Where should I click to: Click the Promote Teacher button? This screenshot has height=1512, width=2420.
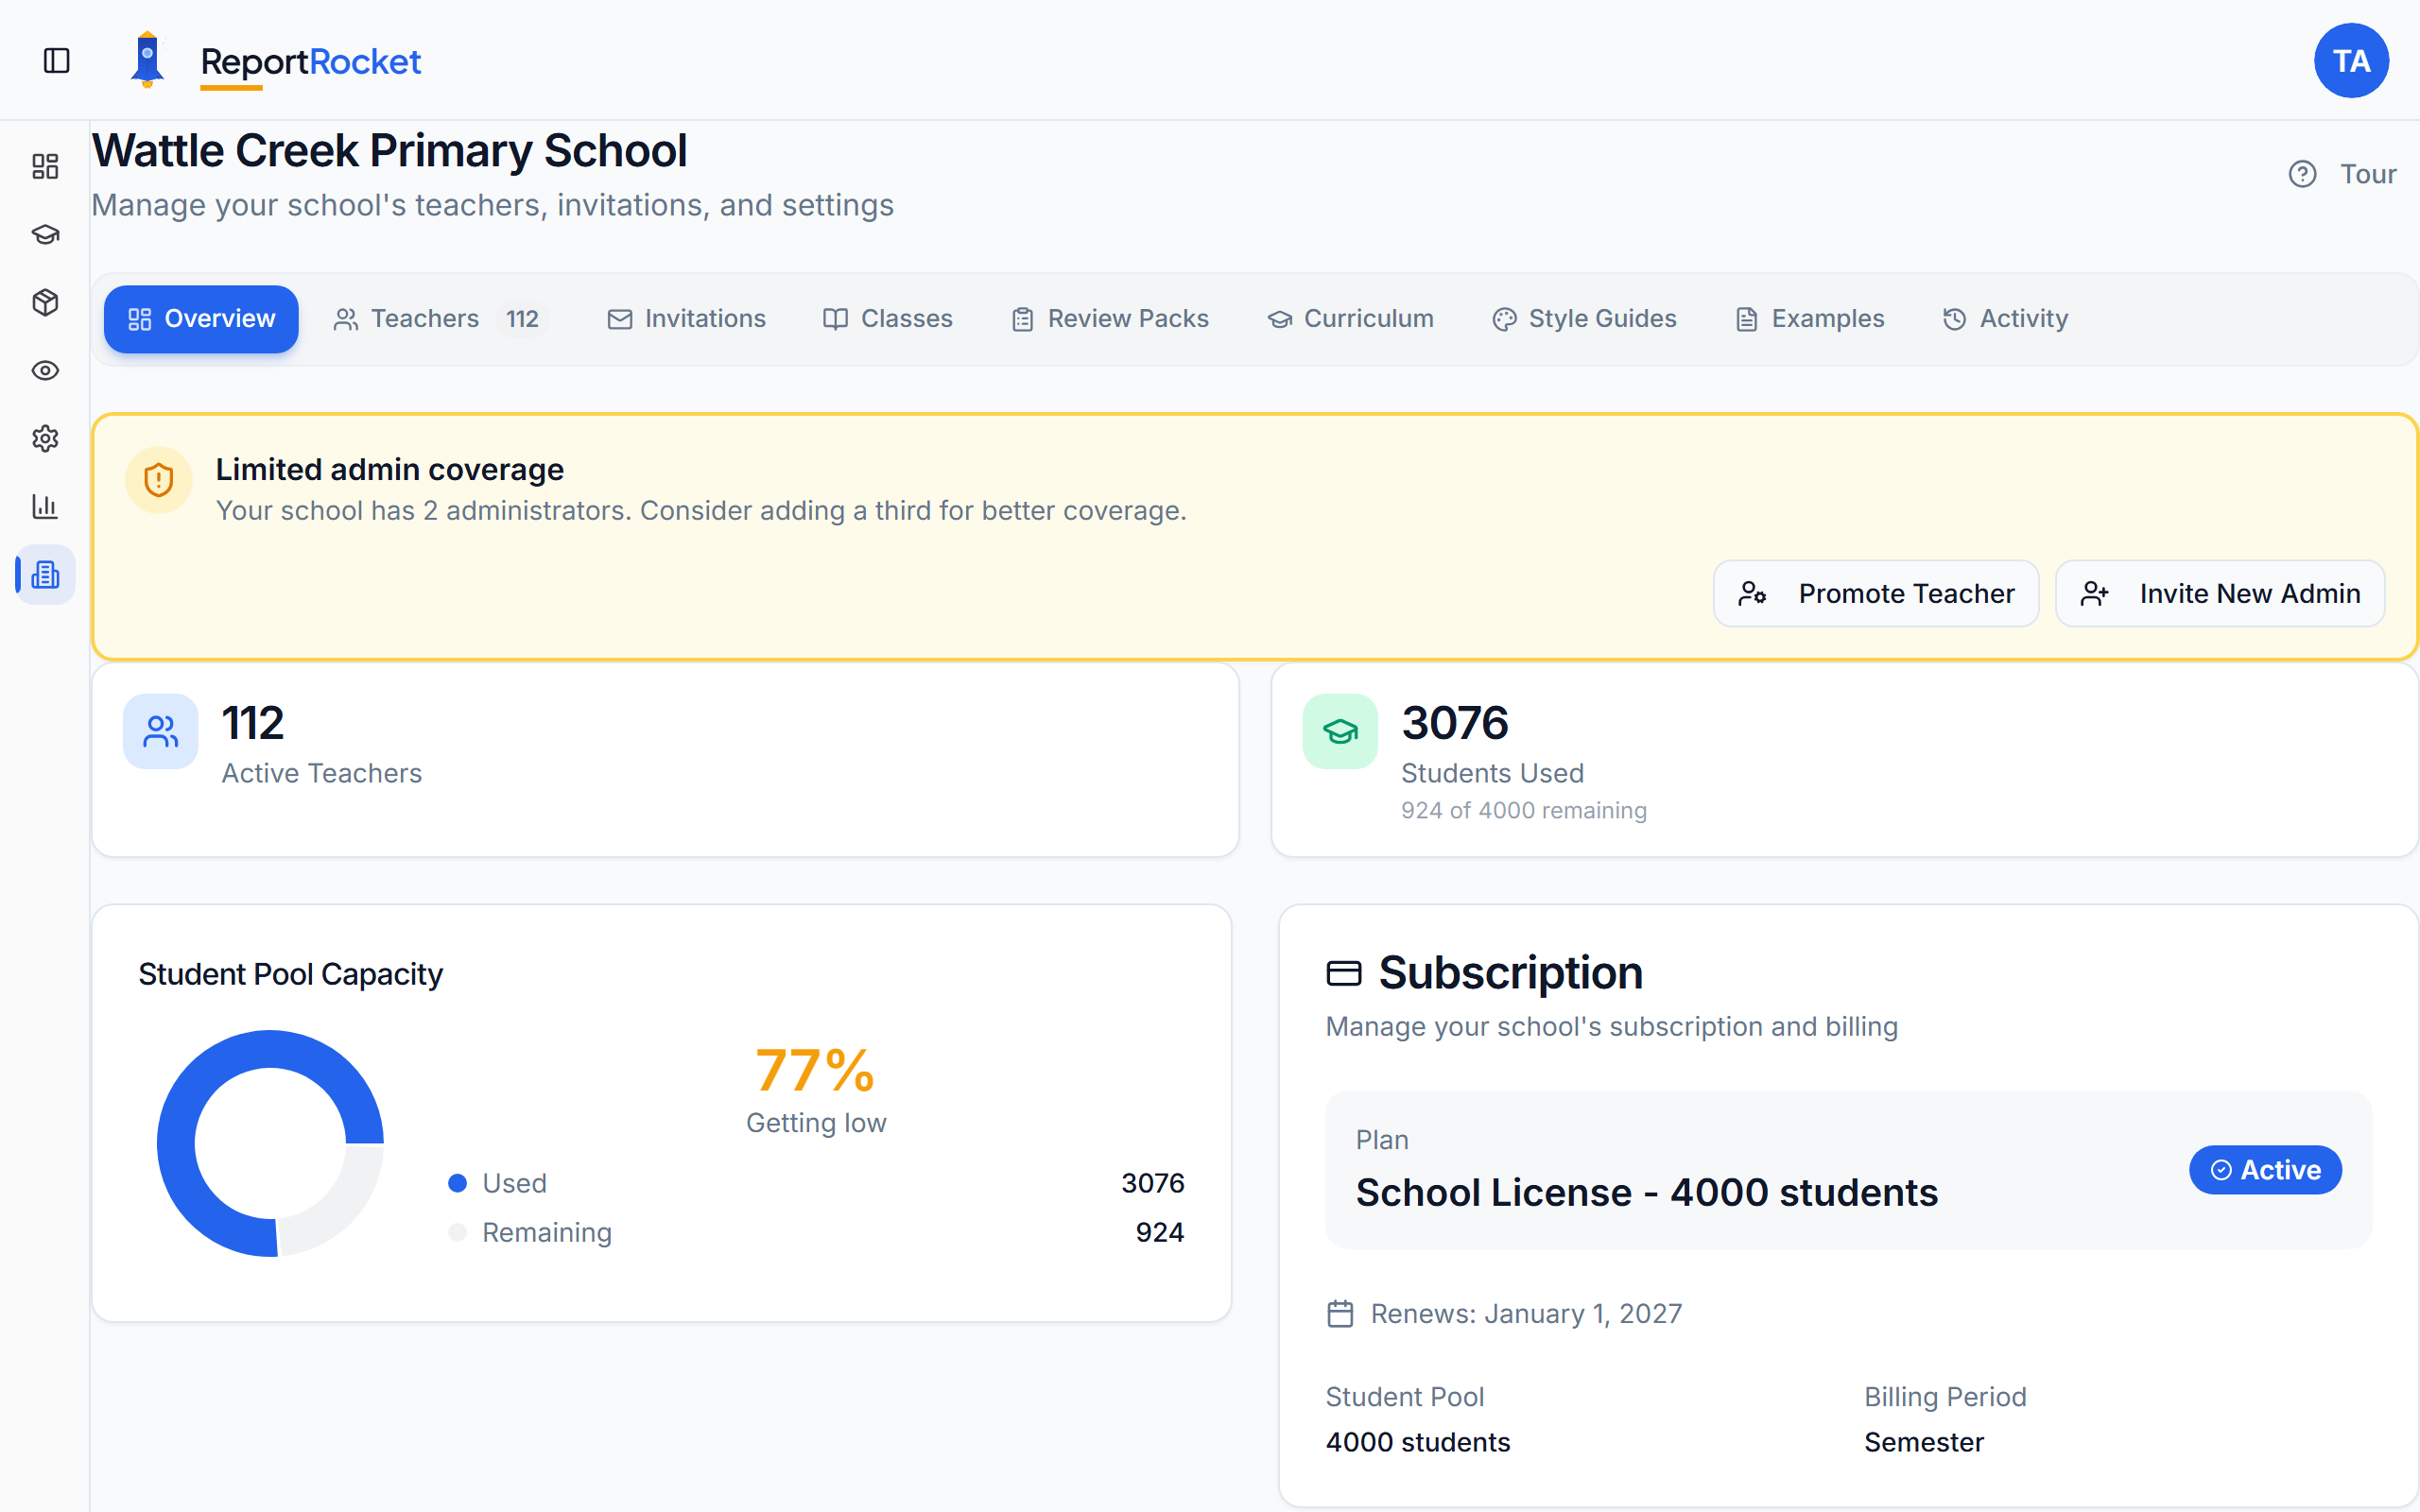pos(1876,594)
